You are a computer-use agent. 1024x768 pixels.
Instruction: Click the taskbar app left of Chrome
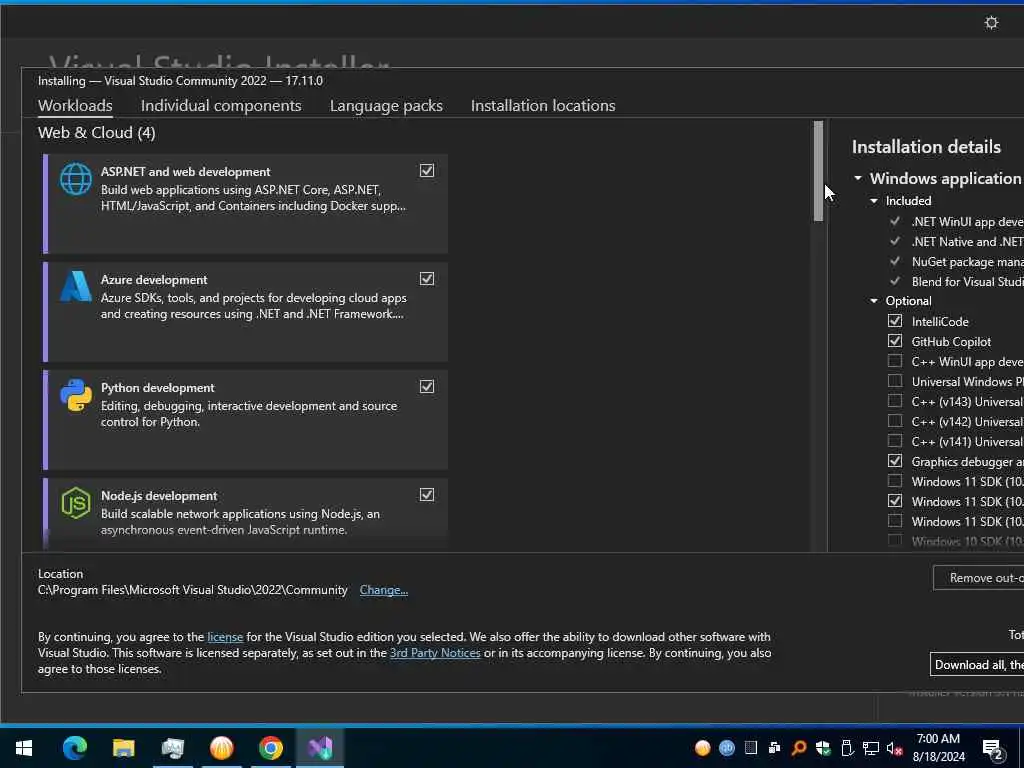pyautogui.click(x=221, y=748)
